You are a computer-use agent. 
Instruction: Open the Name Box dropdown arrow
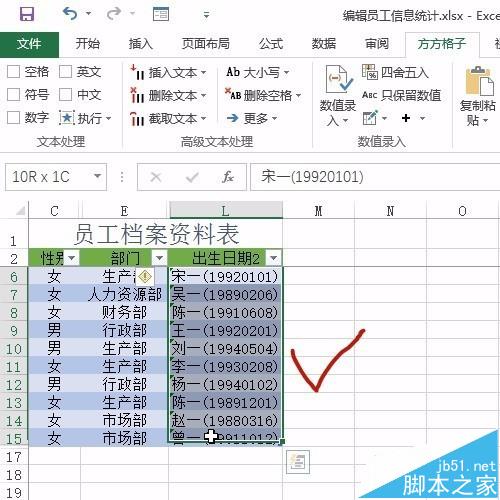pyautogui.click(x=97, y=176)
